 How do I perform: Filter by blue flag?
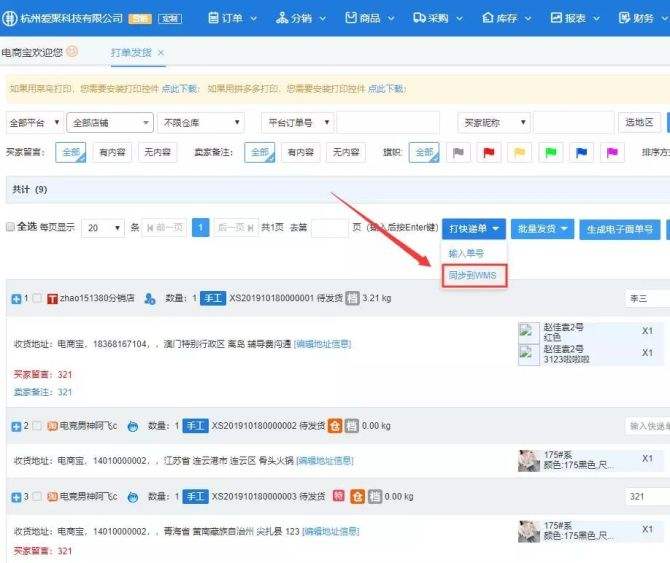coord(582,152)
